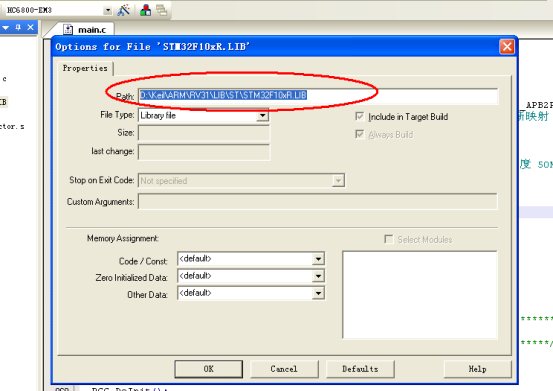Click the Custom Arguments field
This screenshot has width=553, height=391.
coord(317,201)
